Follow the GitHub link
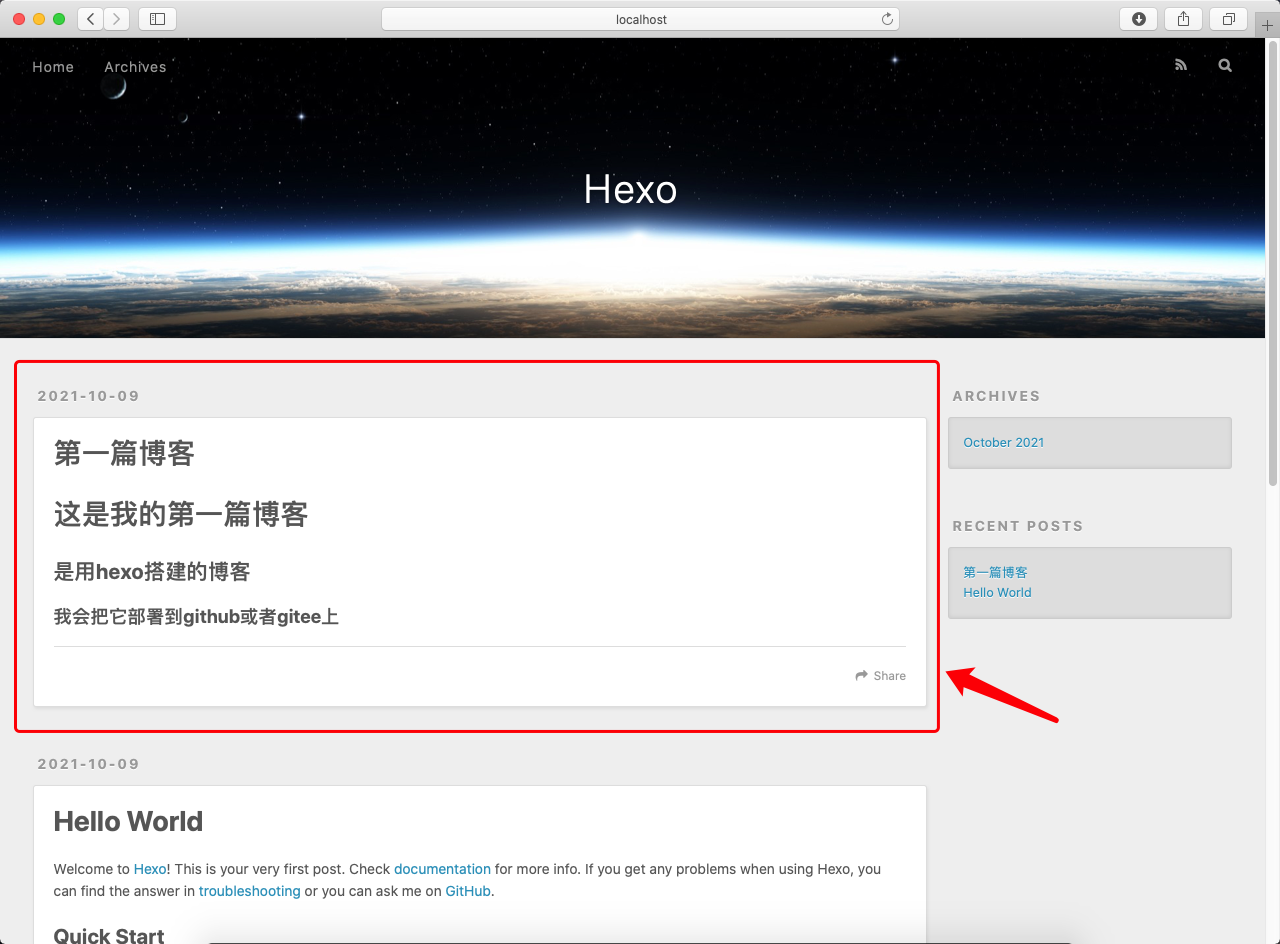 pyautogui.click(x=468, y=891)
